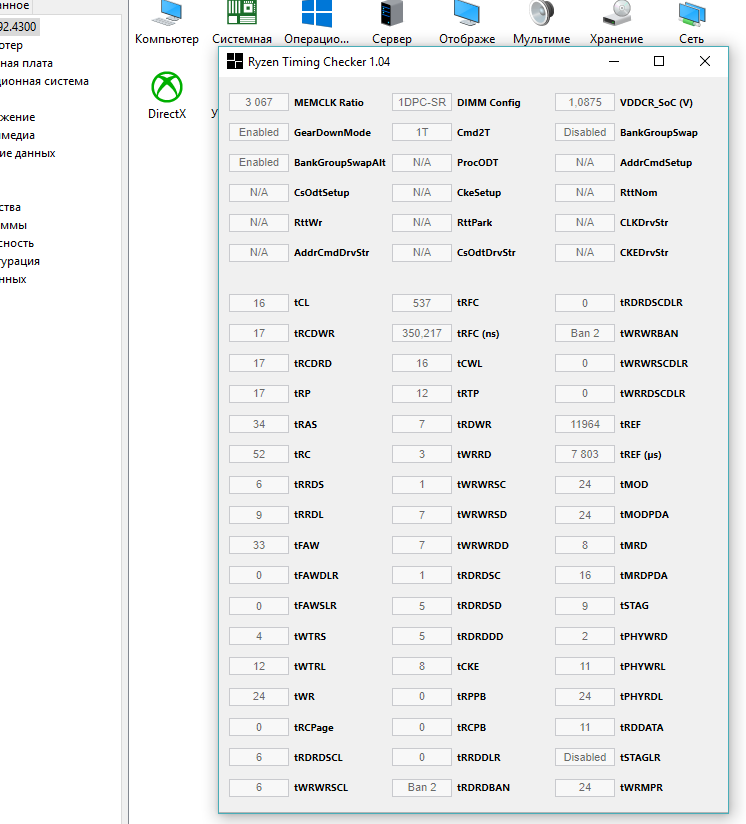Screen dimensions: 746x824
Task: Open the Отображение monitor icon
Action: point(467,21)
